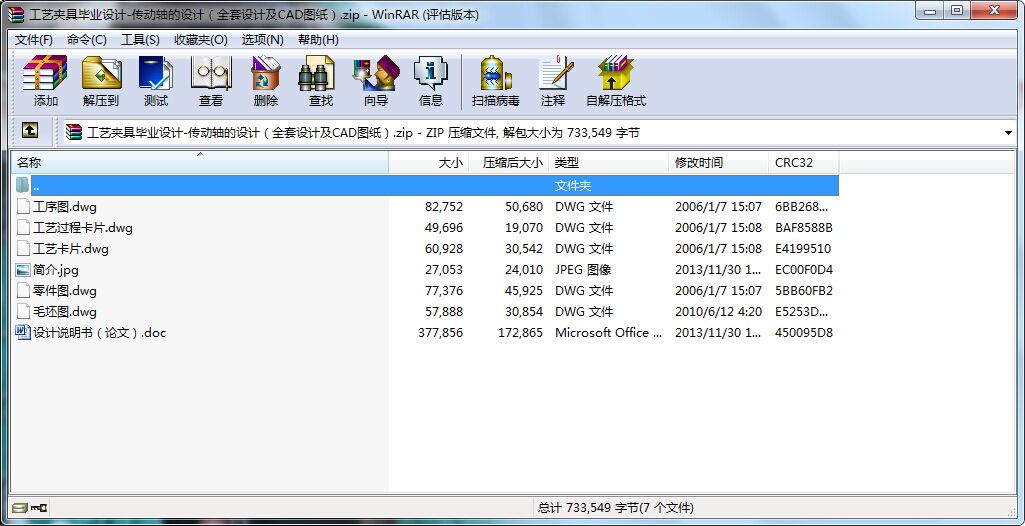Click the CRC32 value E4199510
The image size is (1025, 526).
(x=803, y=248)
